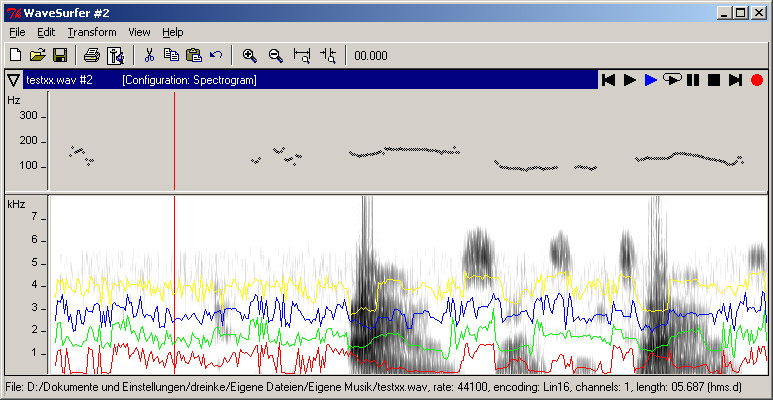Open the View menu

tap(139, 33)
